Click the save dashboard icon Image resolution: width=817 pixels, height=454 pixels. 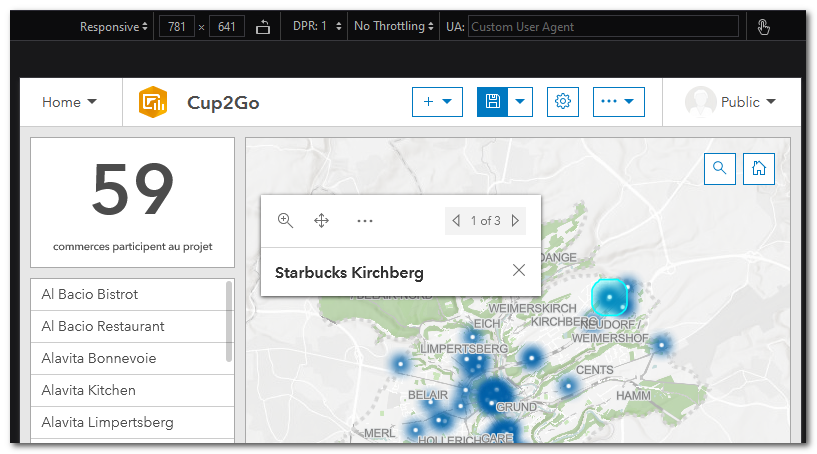[492, 102]
